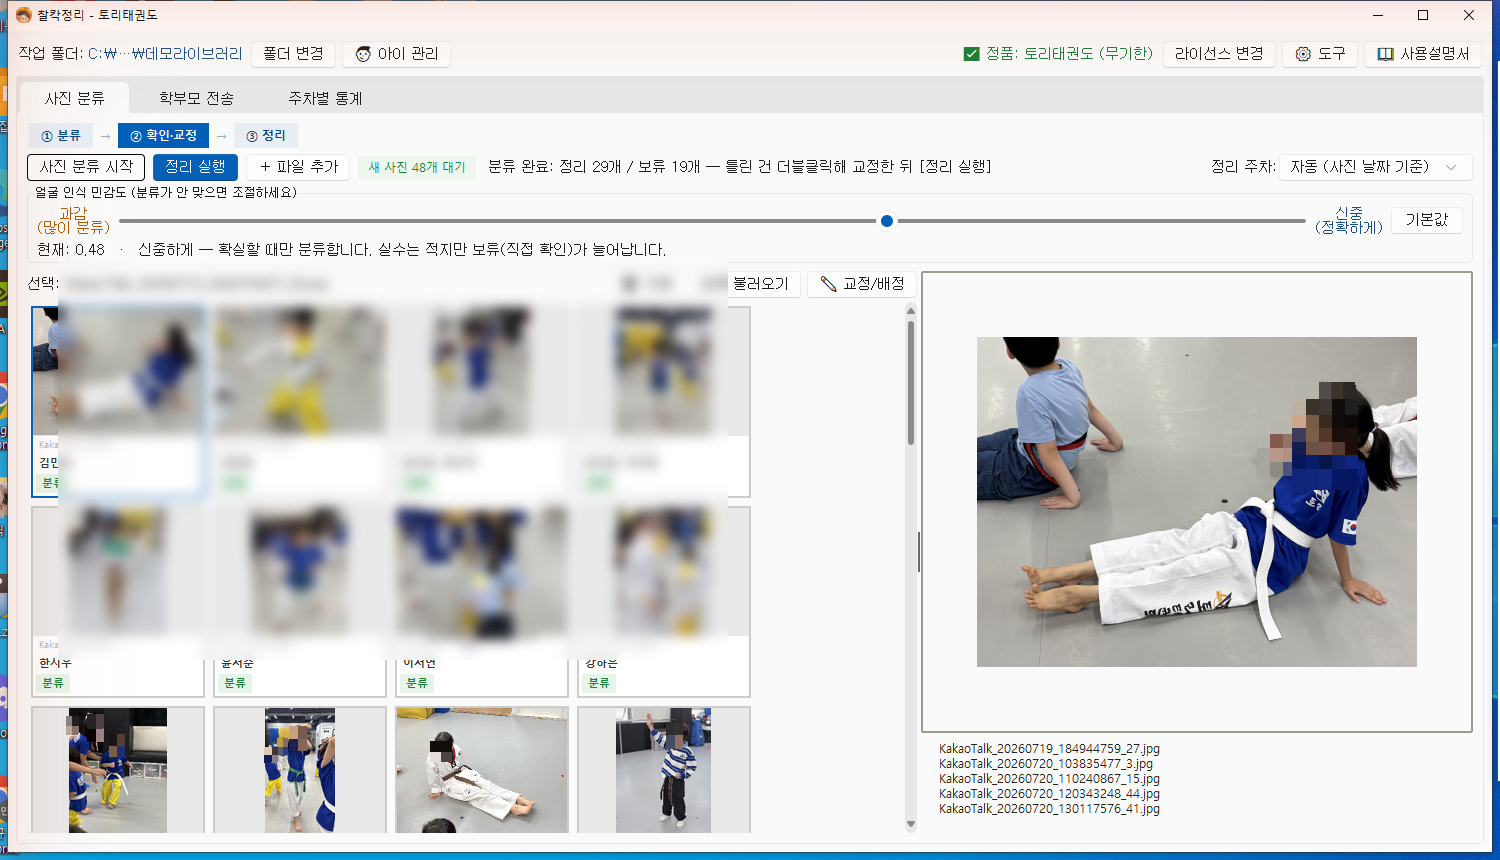The image size is (1500, 860).
Task: Click the 현재: 0.48 sensitivity value
Action: click(x=71, y=250)
